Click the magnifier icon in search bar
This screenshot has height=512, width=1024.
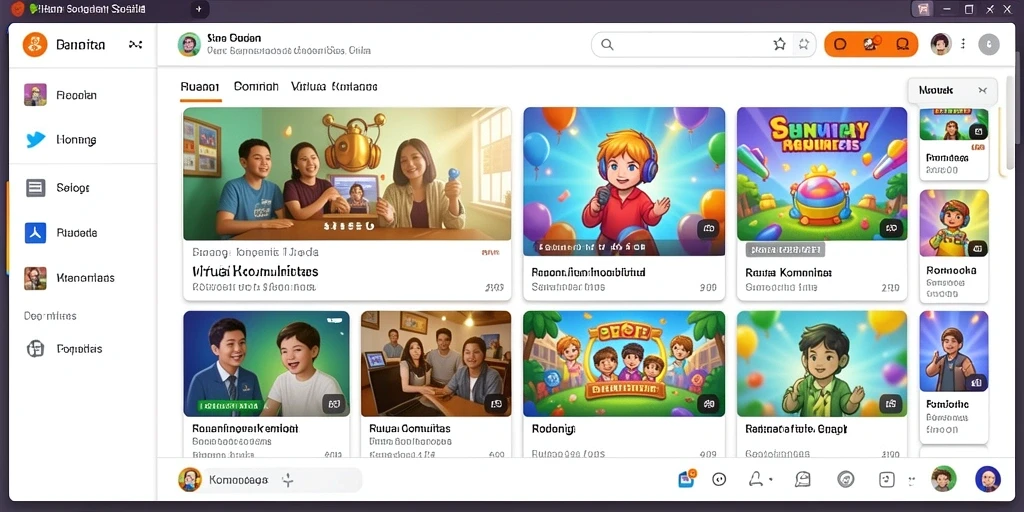tap(607, 44)
